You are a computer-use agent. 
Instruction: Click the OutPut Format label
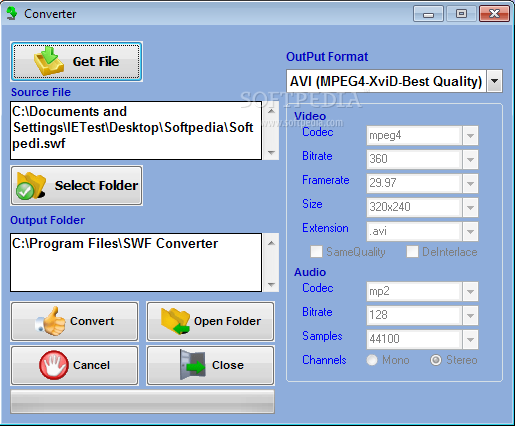point(327,57)
